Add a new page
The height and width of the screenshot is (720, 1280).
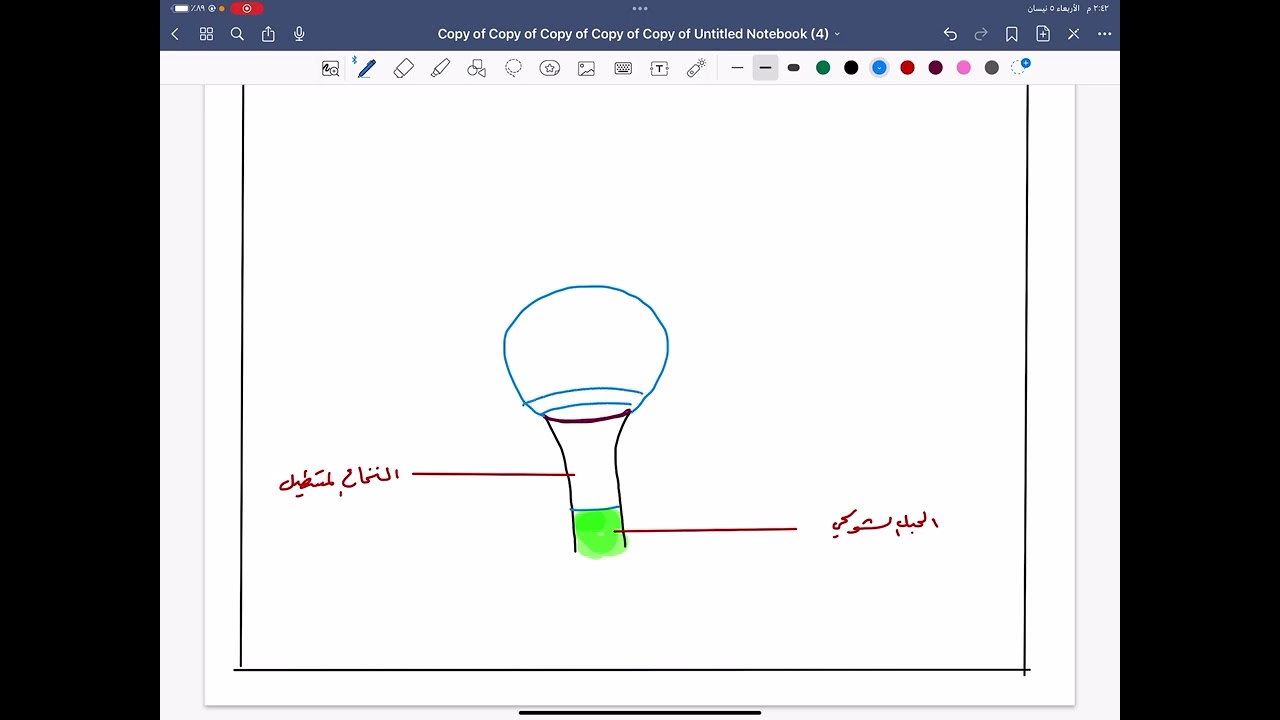click(x=1043, y=34)
